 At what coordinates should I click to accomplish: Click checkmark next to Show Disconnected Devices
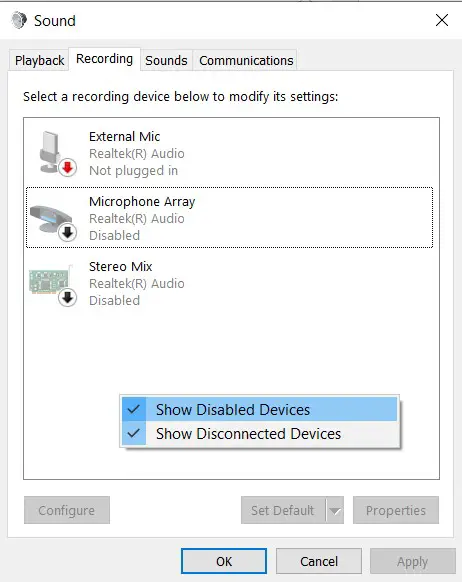tap(134, 433)
